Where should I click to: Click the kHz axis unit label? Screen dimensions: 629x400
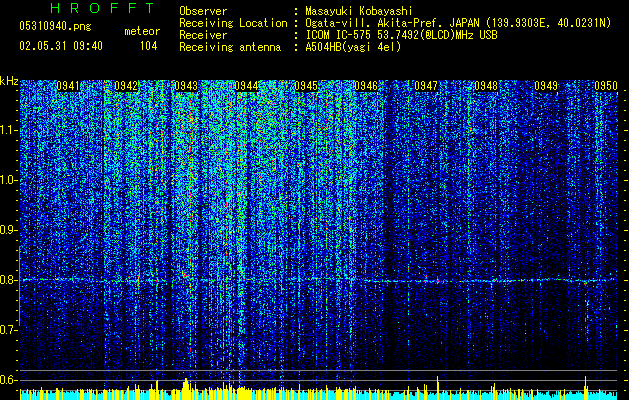pyautogui.click(x=9, y=81)
